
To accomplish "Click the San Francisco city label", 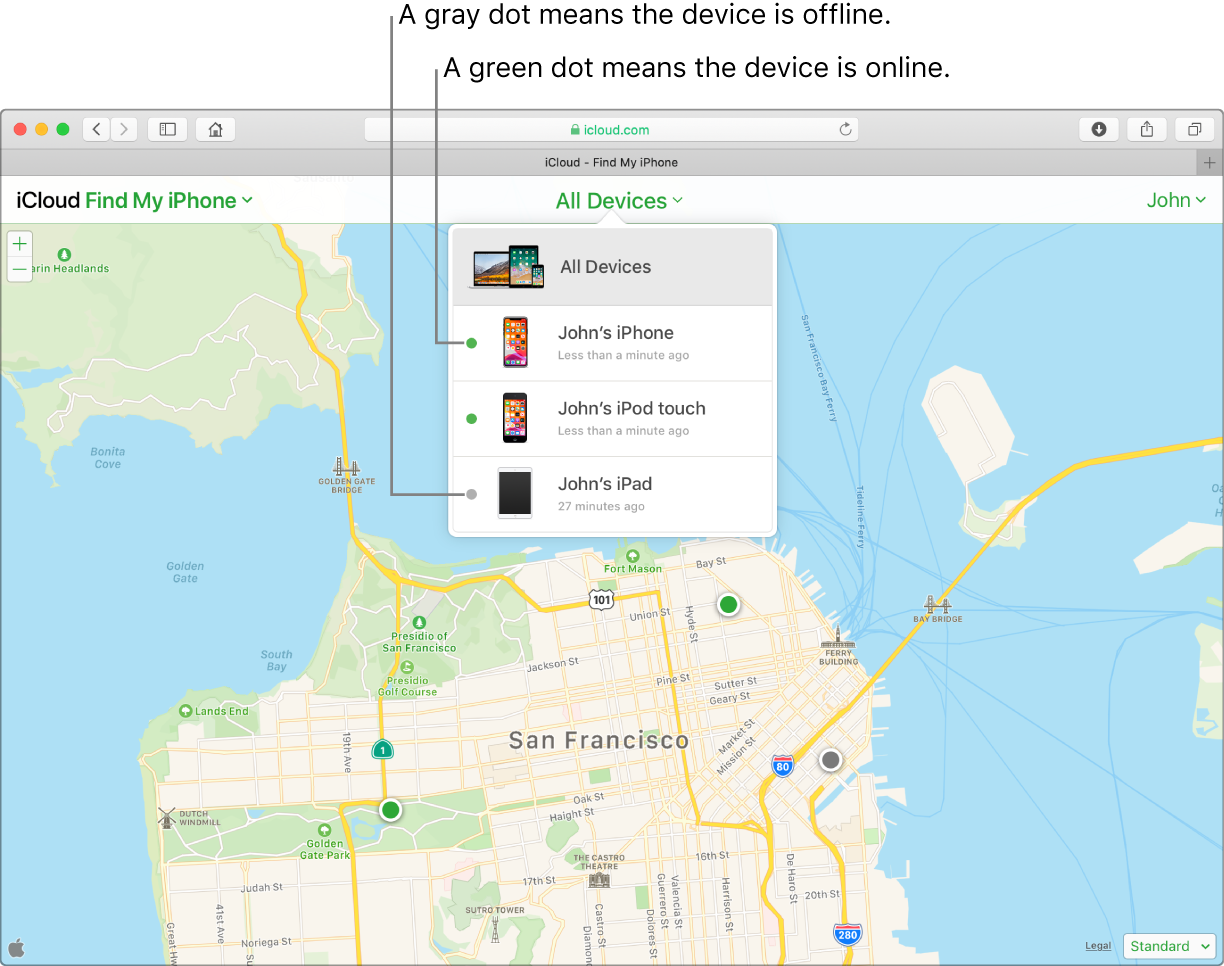I will [599, 741].
